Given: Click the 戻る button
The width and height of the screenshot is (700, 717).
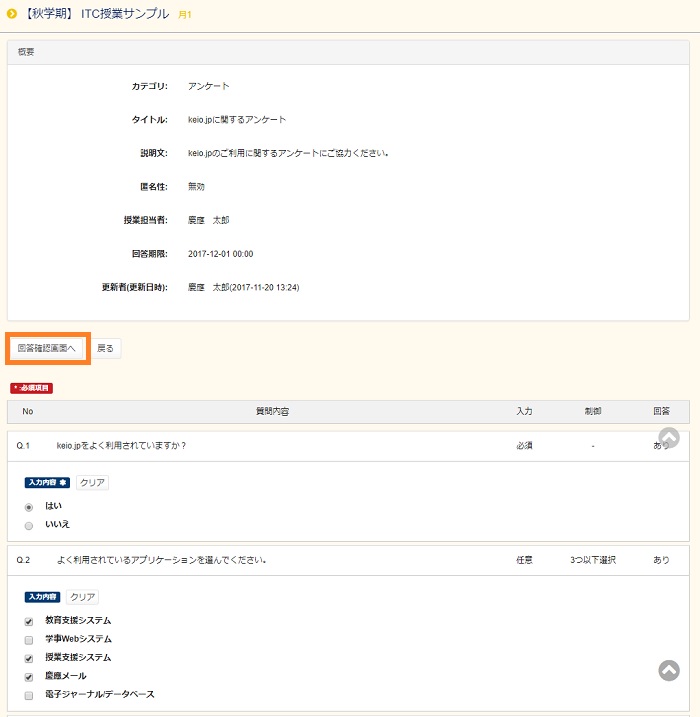Looking at the screenshot, I should coord(105,348).
